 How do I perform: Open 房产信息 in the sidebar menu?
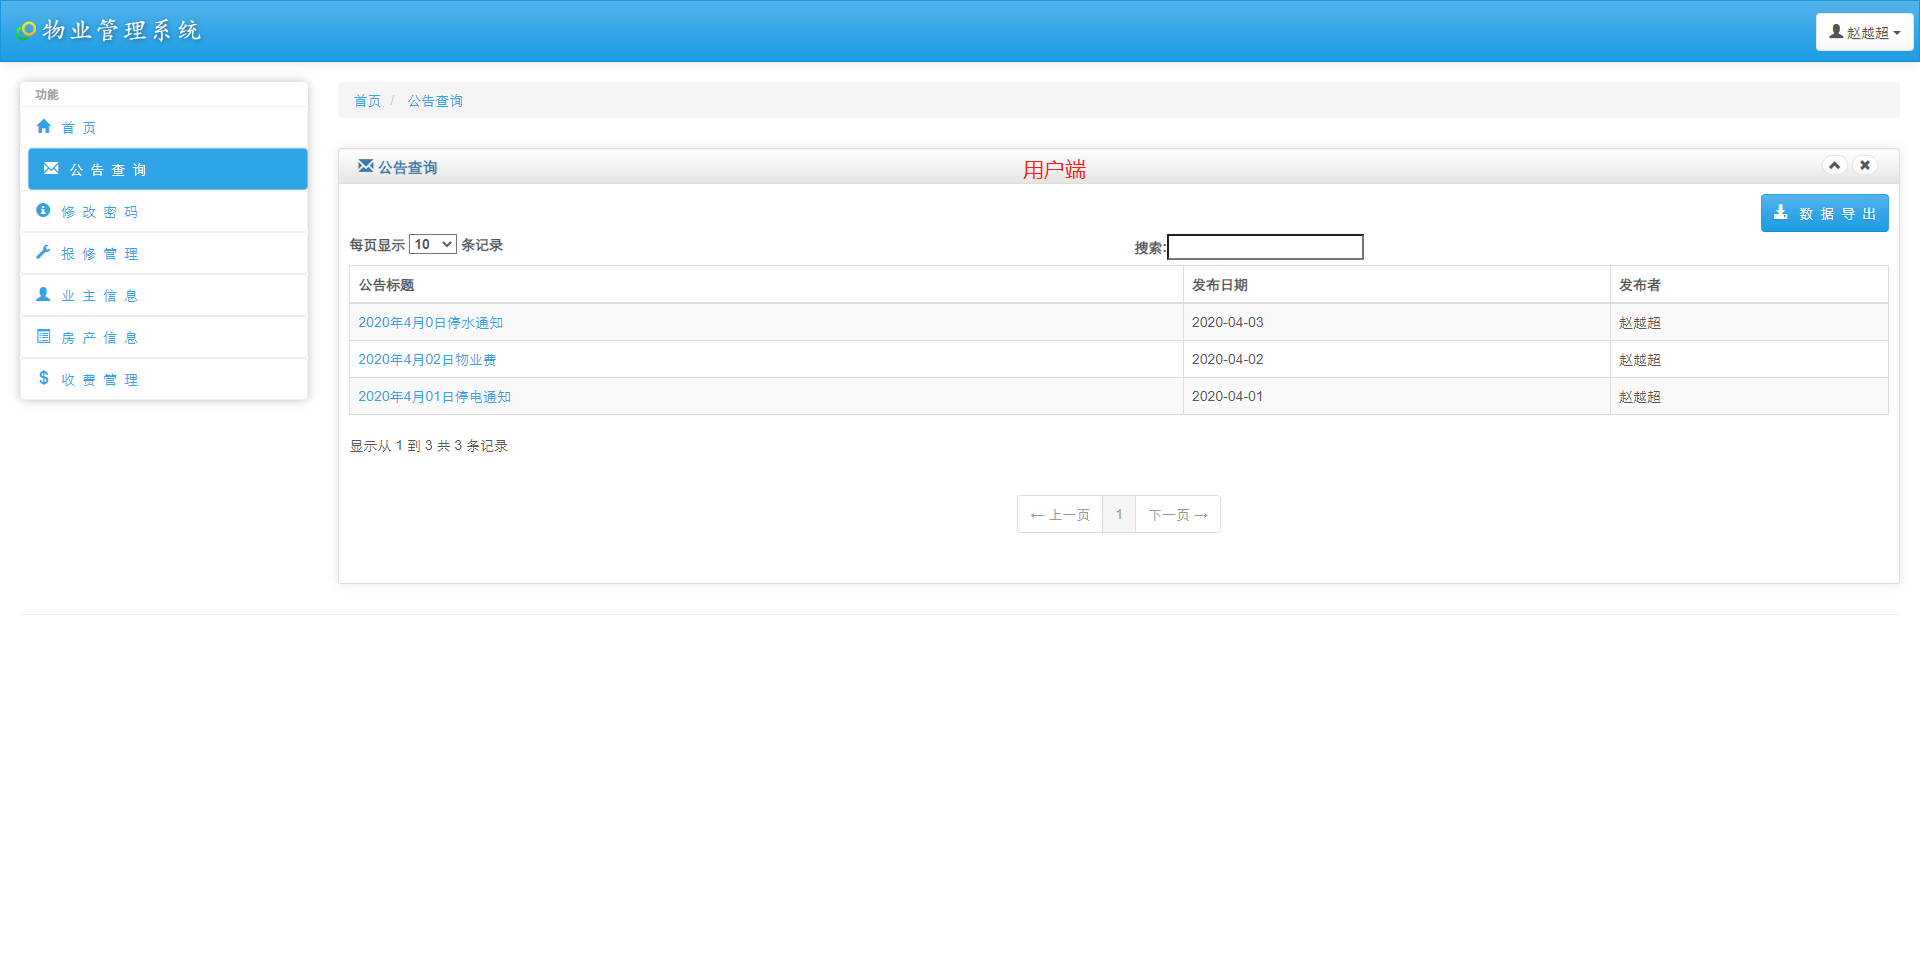tap(164, 337)
